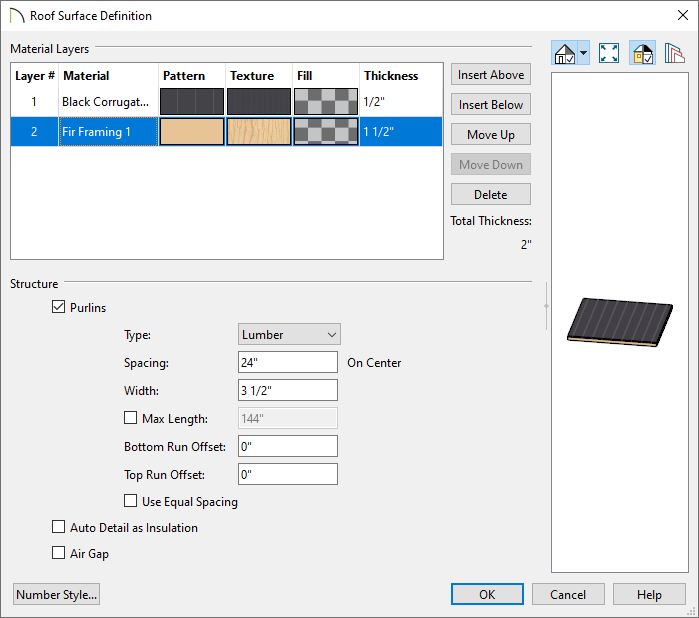Click the Insert Above button
Image resolution: width=699 pixels, height=618 pixels.
490,75
